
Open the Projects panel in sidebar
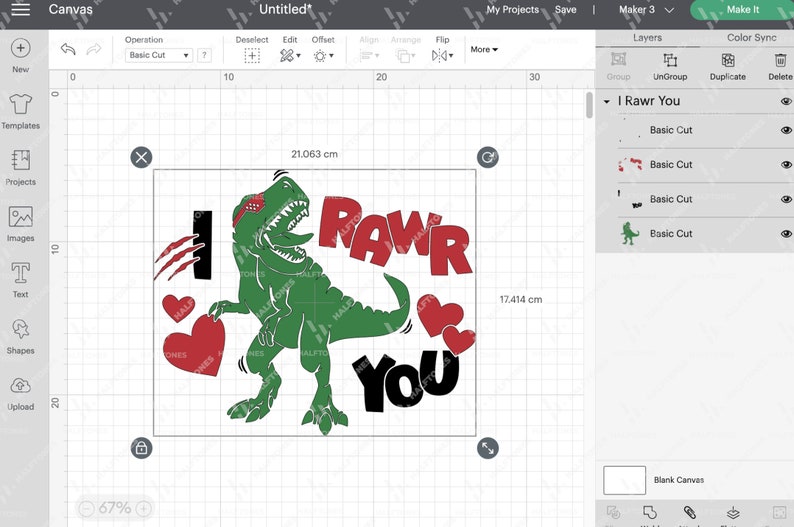pos(20,168)
